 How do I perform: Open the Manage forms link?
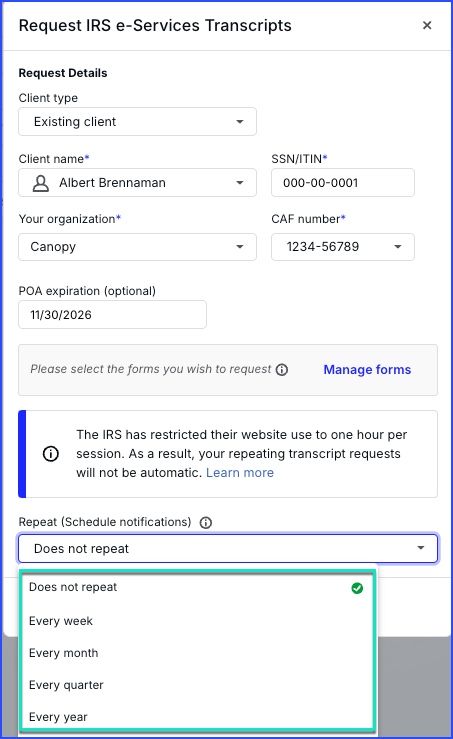tap(367, 370)
